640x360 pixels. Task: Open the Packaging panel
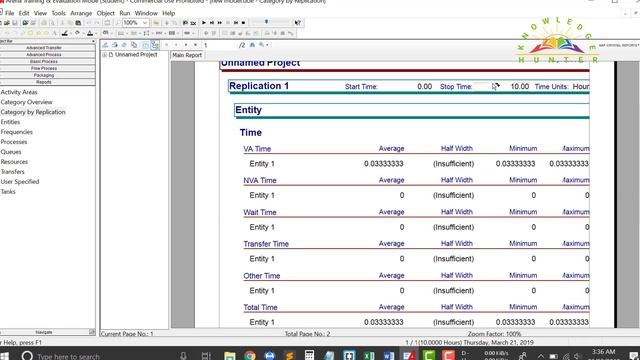pos(47,75)
